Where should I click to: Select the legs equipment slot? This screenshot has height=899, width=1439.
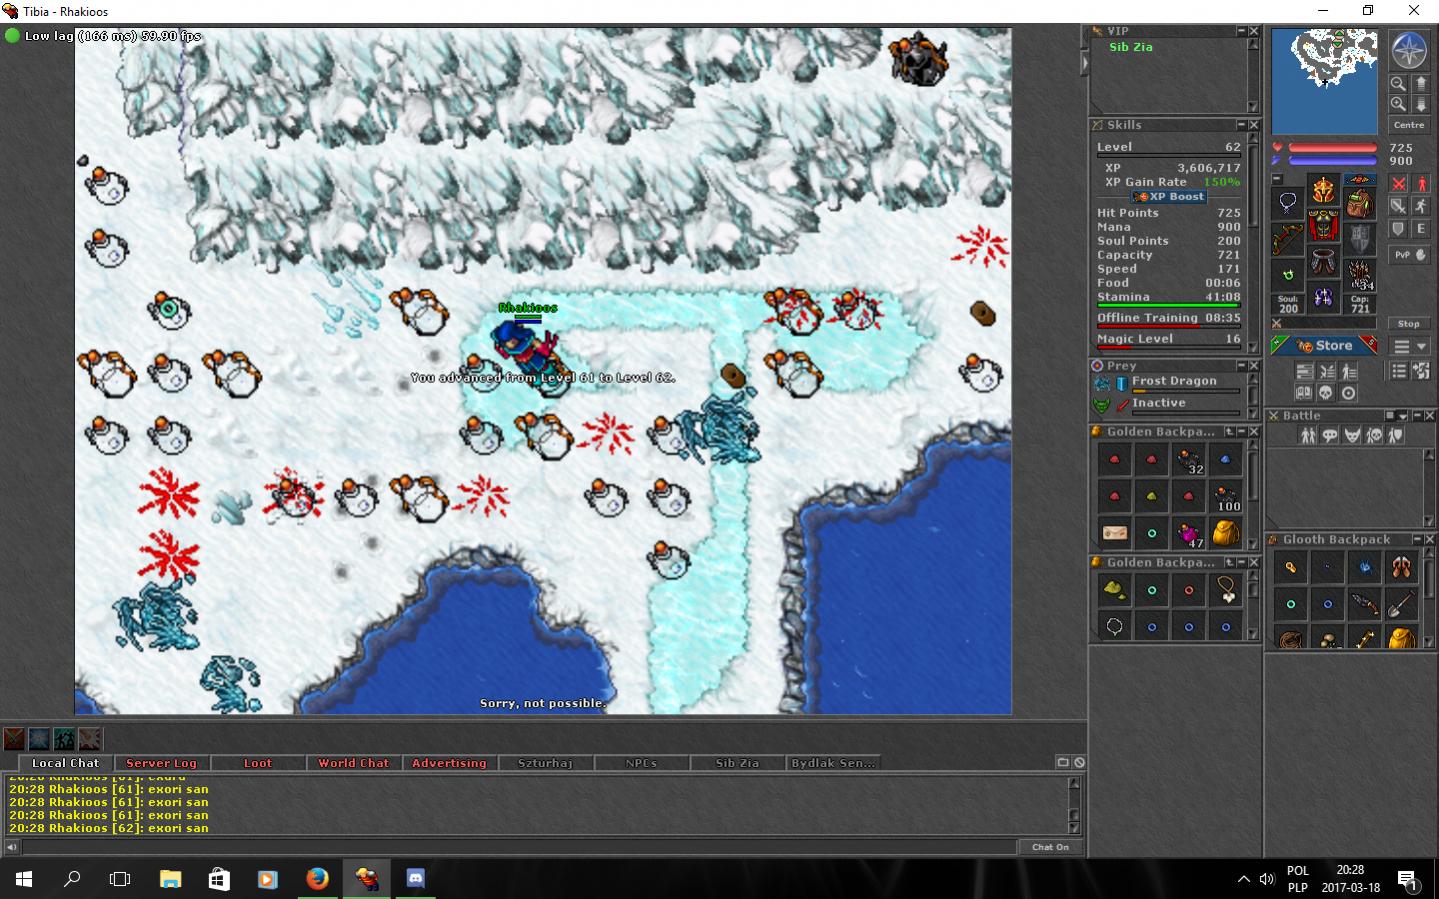click(1324, 262)
